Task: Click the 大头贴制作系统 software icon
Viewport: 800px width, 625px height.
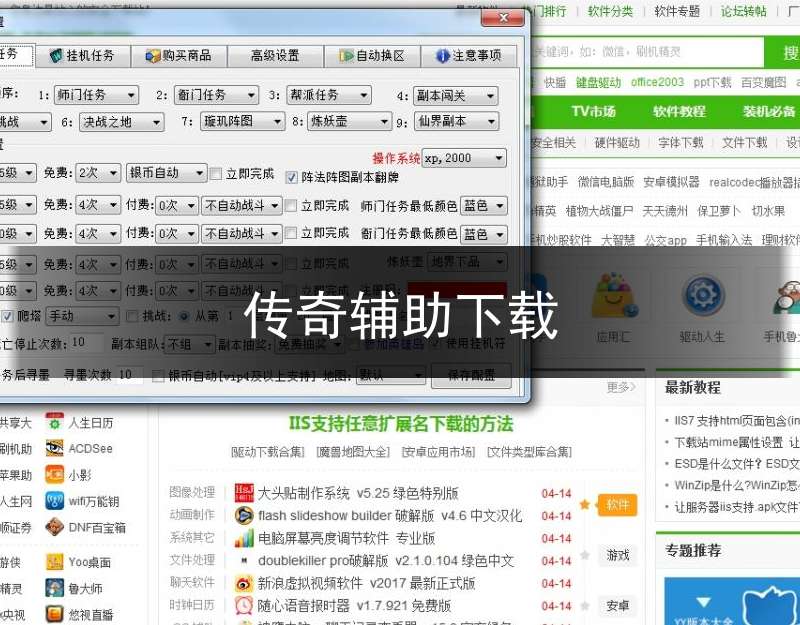Action: point(244,493)
